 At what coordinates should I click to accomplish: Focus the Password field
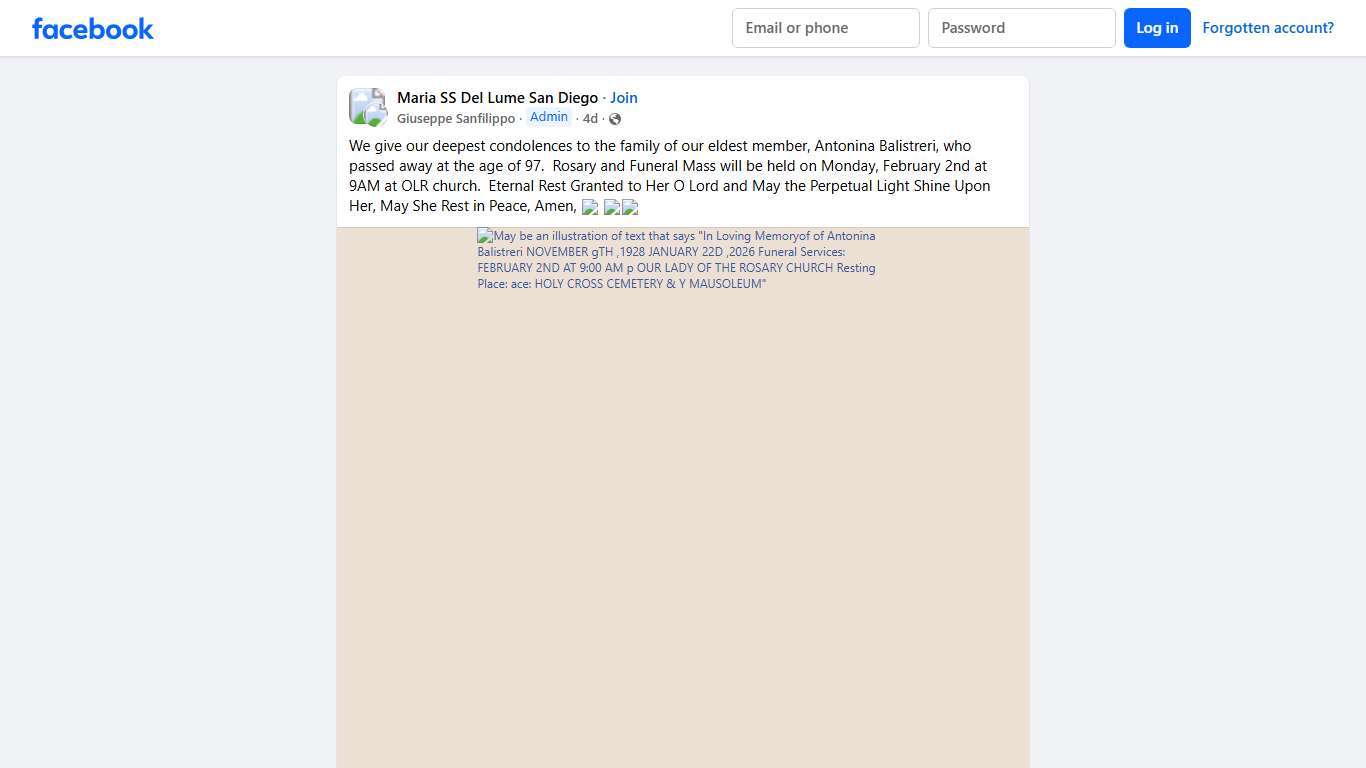[1021, 28]
